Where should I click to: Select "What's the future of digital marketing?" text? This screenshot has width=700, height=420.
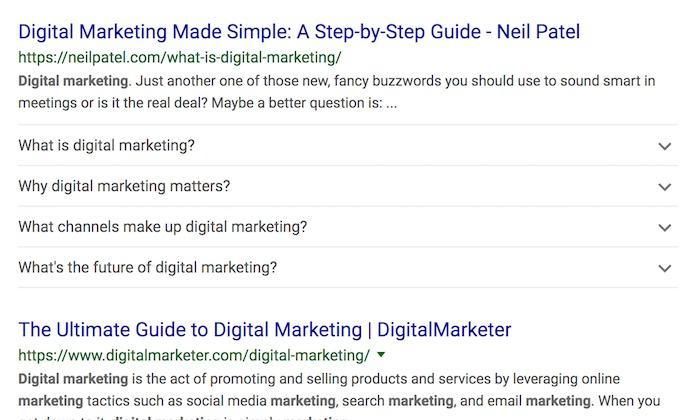click(x=147, y=268)
